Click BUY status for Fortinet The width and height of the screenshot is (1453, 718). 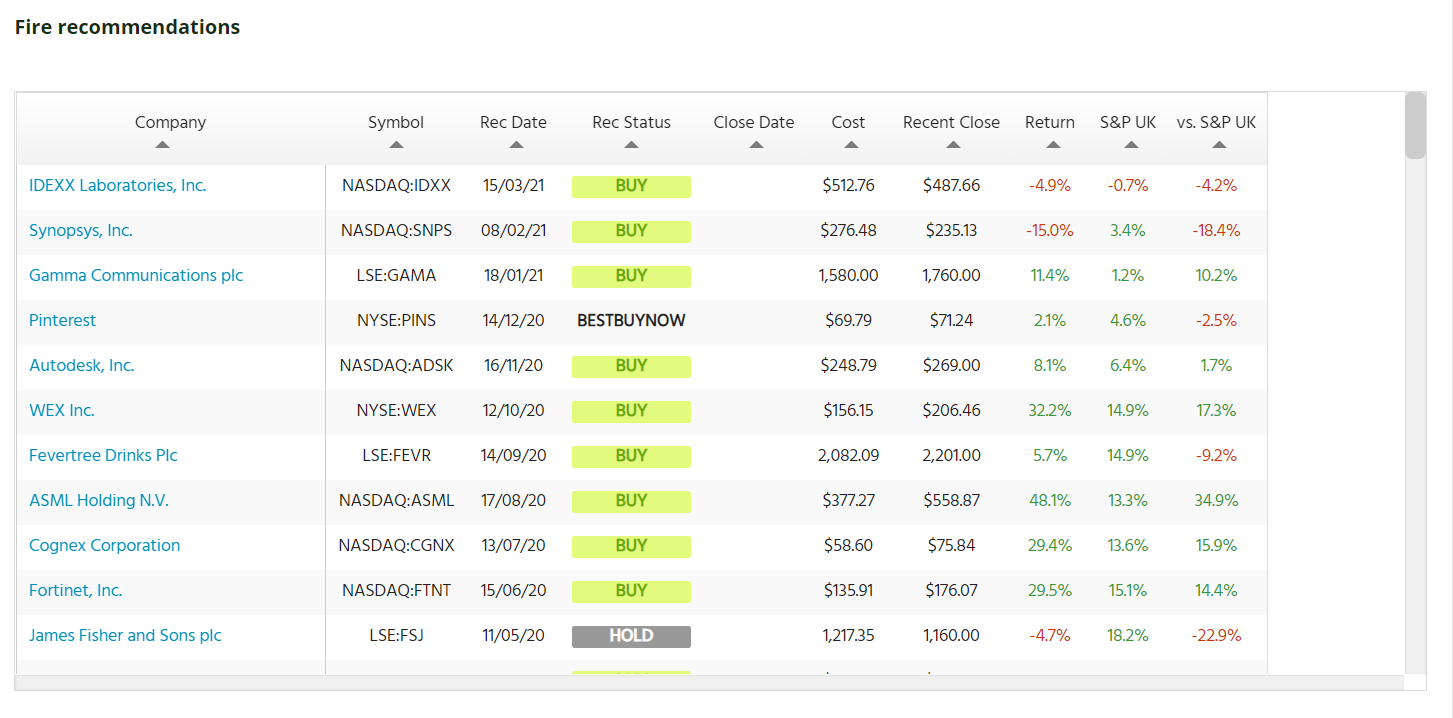pyautogui.click(x=631, y=591)
